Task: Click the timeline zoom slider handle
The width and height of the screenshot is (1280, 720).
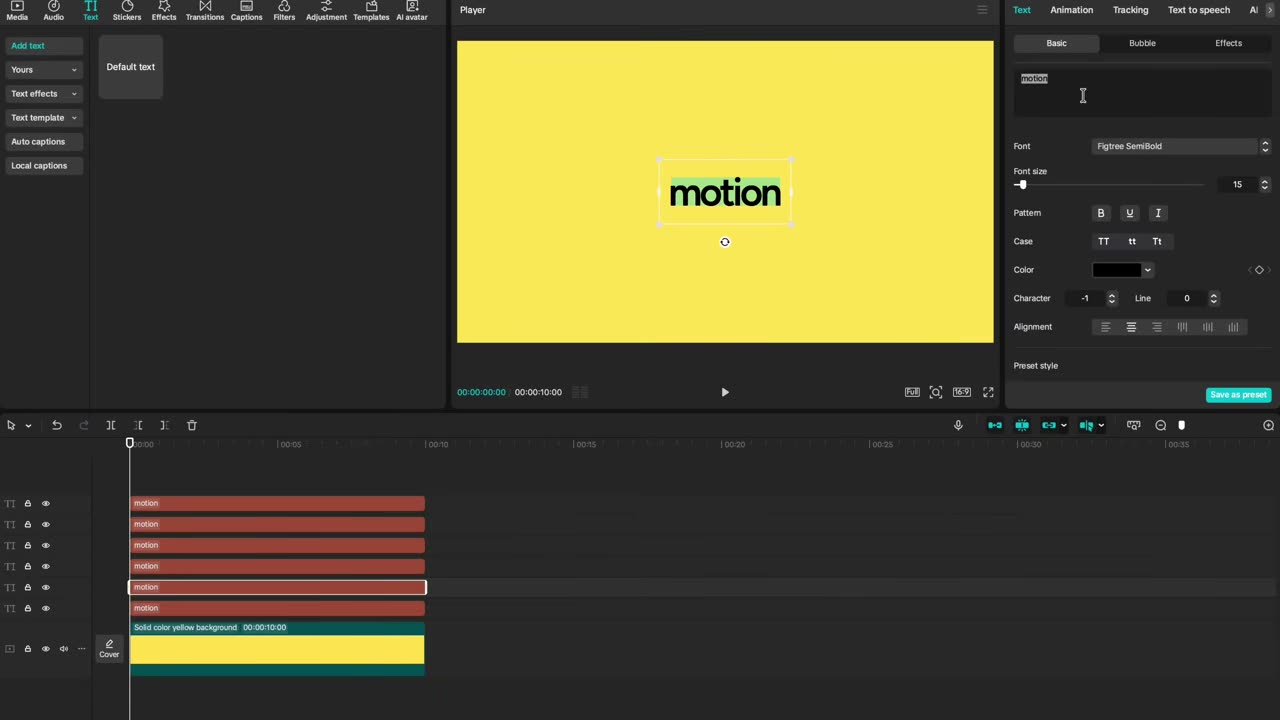Action: 1182,425
